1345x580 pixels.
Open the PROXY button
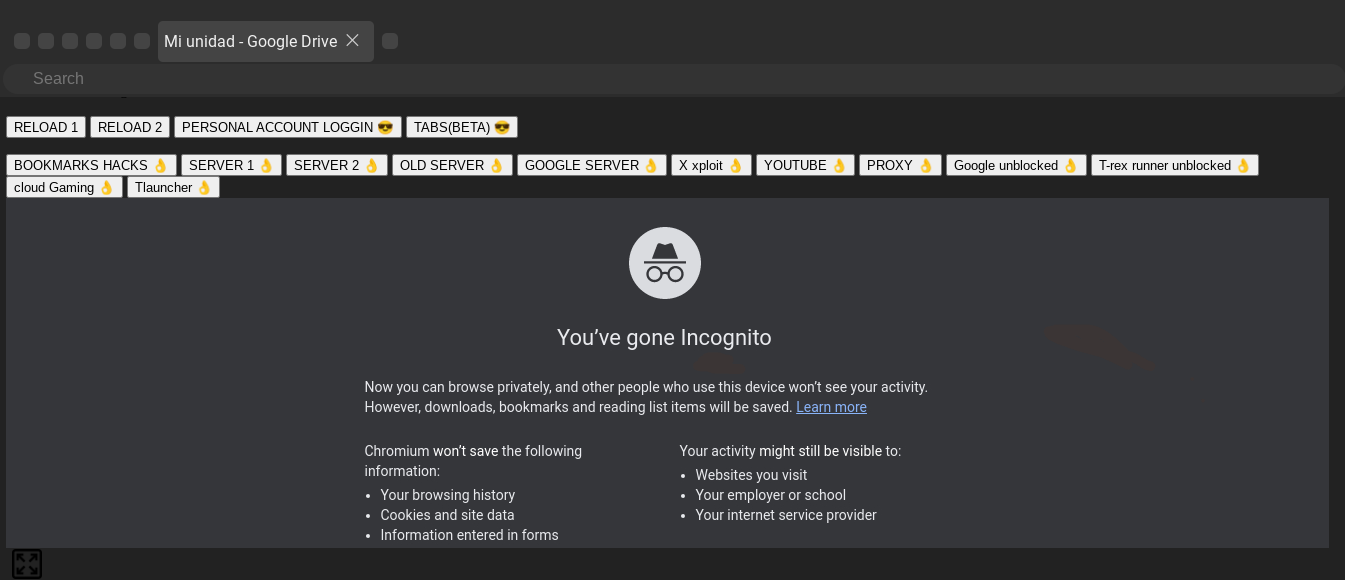899,165
